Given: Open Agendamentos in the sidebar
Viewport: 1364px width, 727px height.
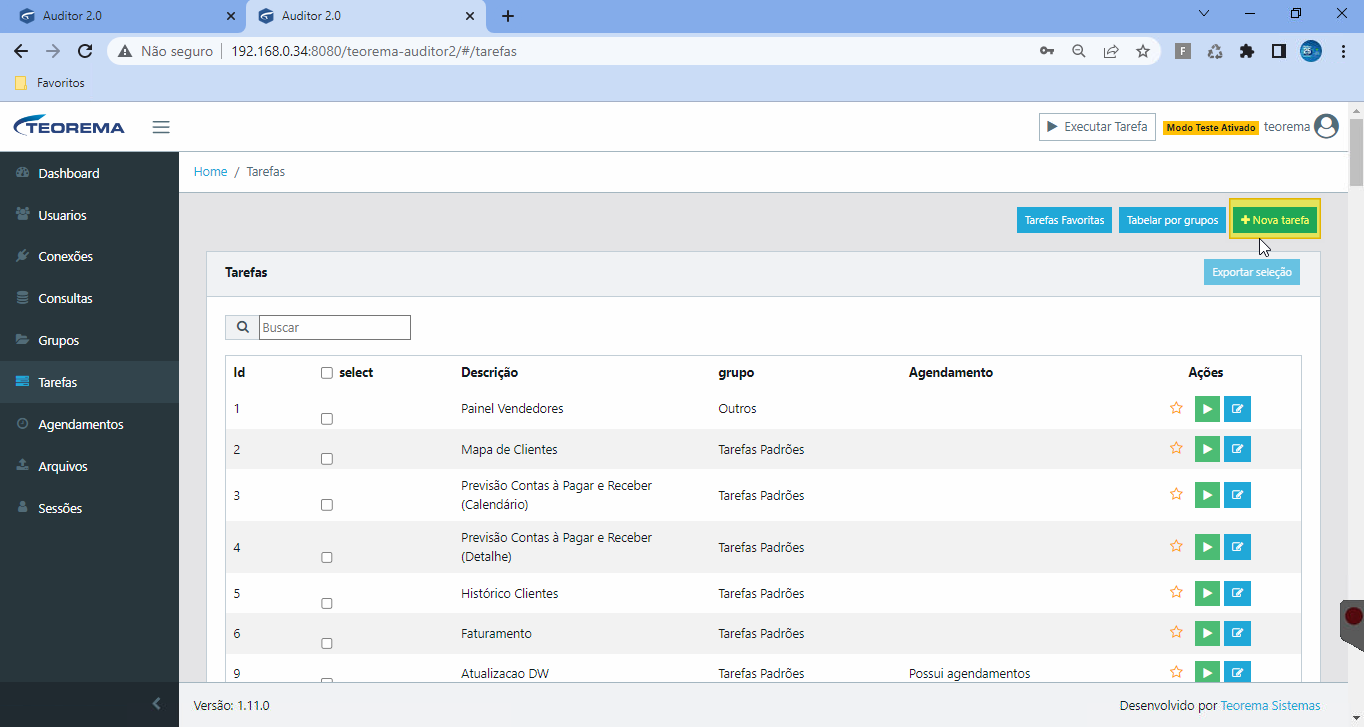Looking at the screenshot, I should (x=89, y=424).
